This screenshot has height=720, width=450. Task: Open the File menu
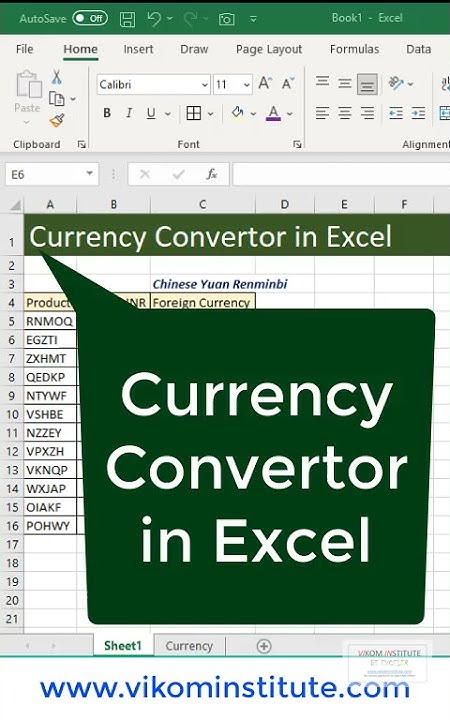point(24,49)
